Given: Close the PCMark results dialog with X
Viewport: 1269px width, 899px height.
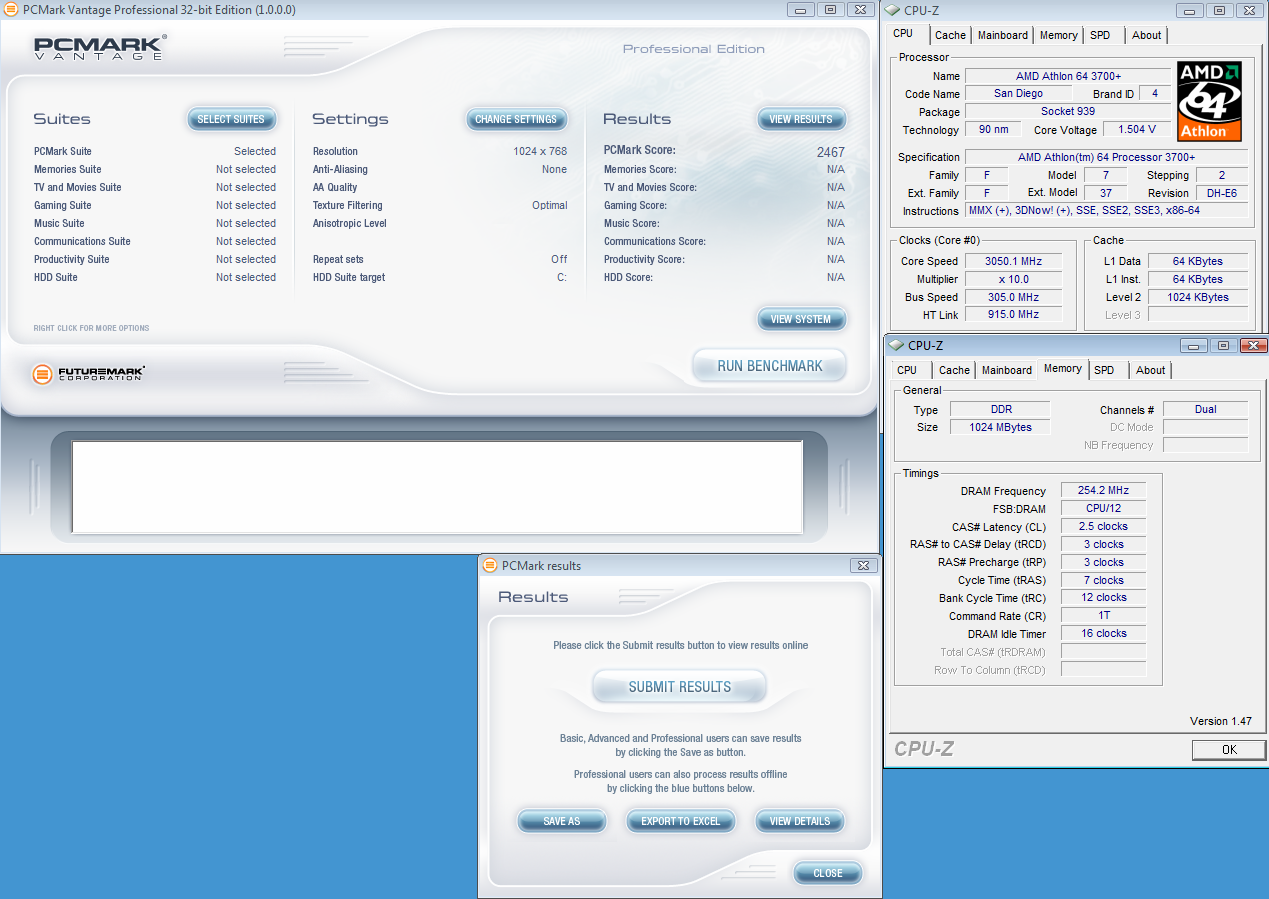Looking at the screenshot, I should [x=863, y=565].
